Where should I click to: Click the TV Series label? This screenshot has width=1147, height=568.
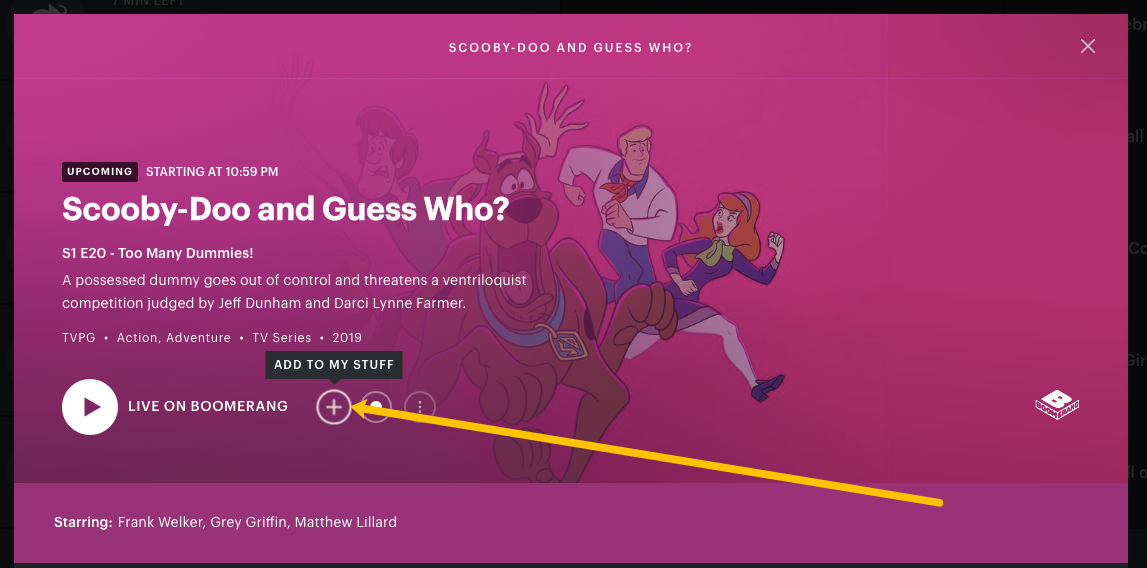tap(282, 338)
